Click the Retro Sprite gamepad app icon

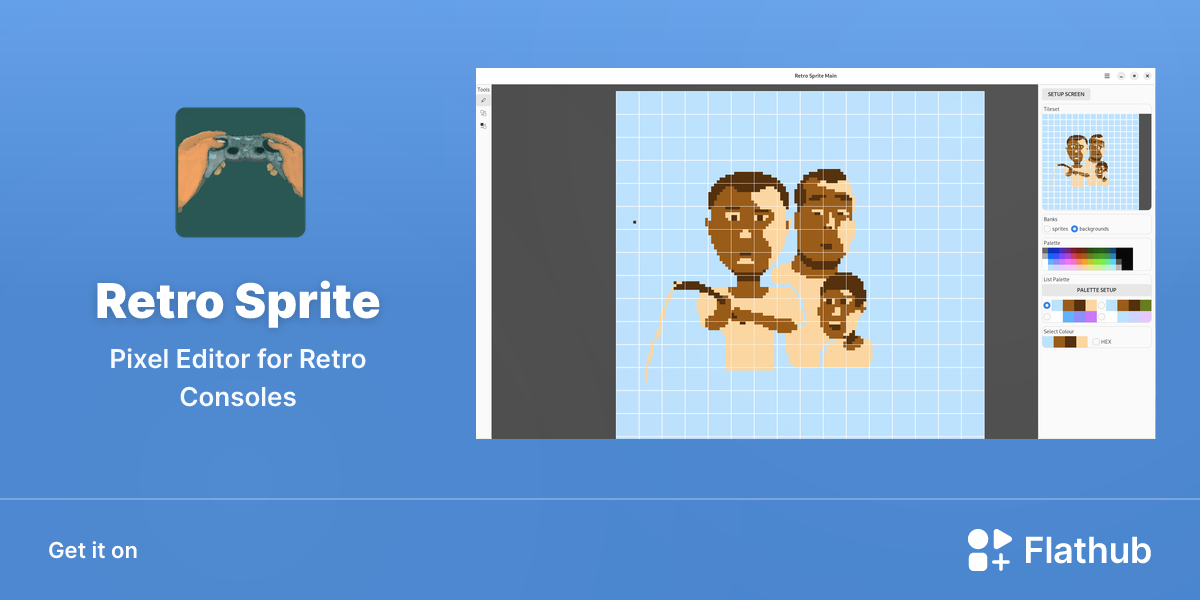tap(240, 172)
